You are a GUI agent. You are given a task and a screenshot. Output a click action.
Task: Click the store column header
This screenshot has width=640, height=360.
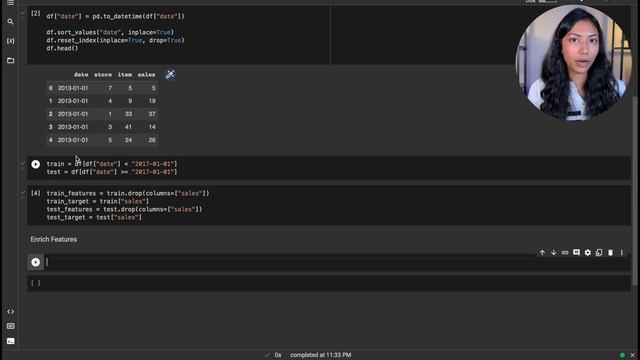coord(103,75)
